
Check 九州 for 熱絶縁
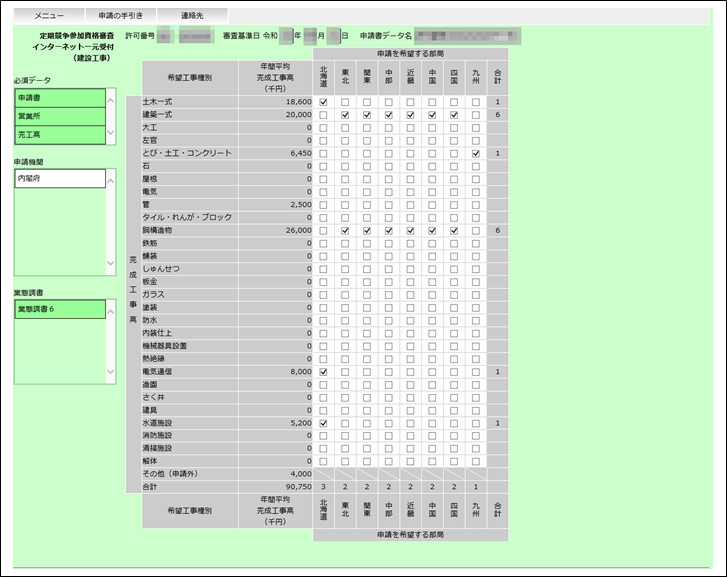tap(476, 359)
